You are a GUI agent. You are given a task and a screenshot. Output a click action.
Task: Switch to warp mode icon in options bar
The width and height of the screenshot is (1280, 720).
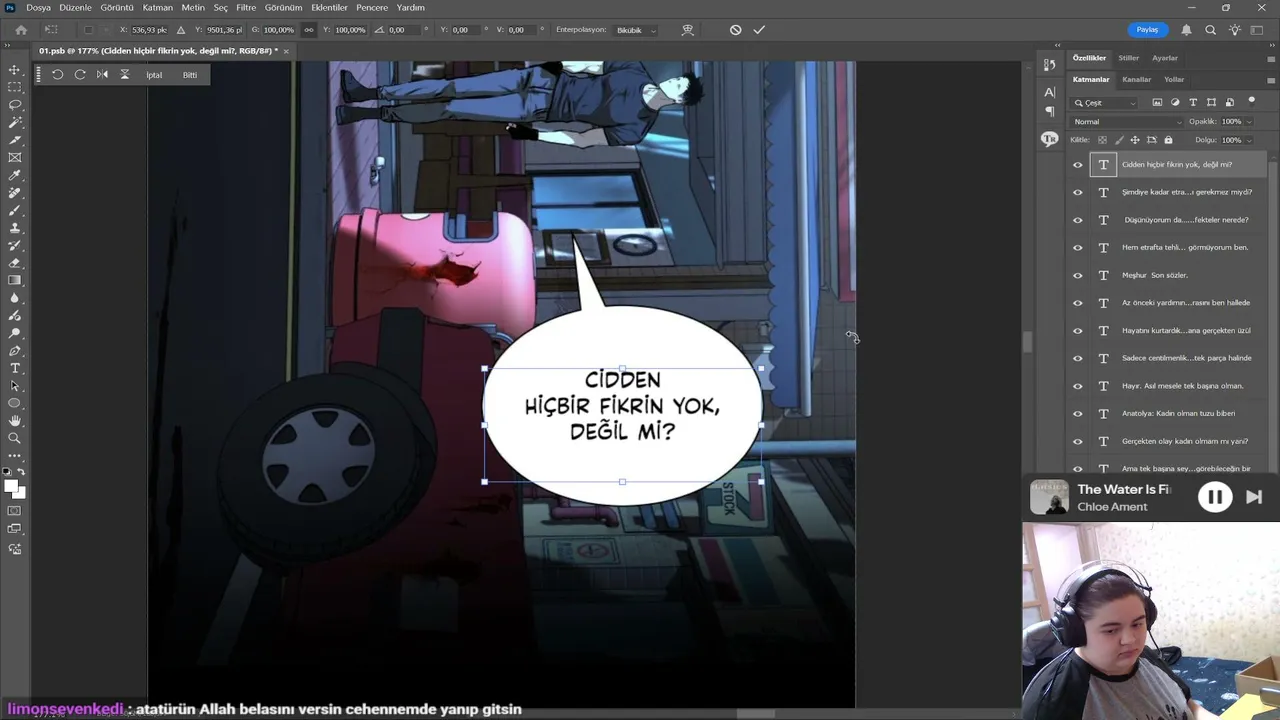pyautogui.click(x=688, y=30)
